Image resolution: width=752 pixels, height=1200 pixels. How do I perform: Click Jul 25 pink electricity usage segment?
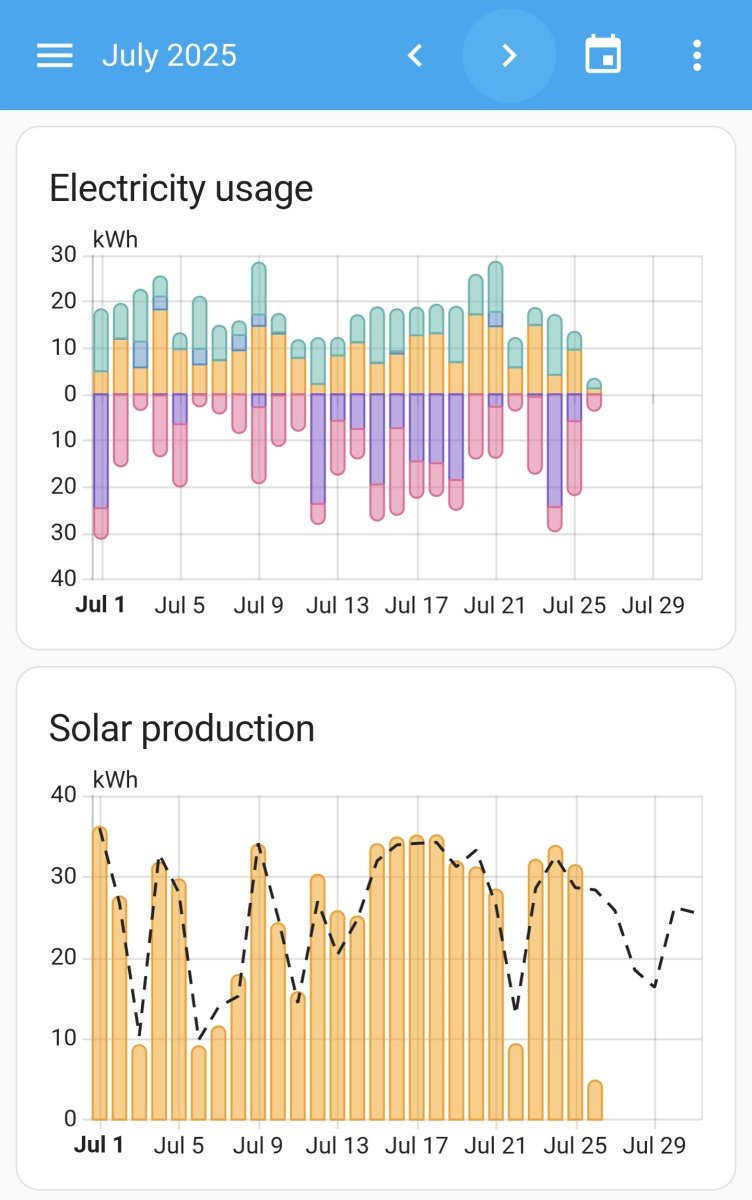pos(575,457)
